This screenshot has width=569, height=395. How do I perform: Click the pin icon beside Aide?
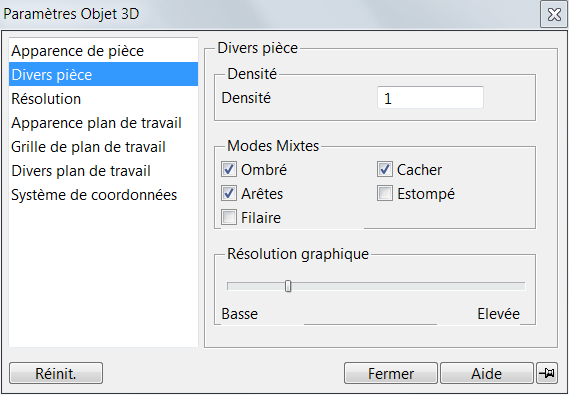547,373
